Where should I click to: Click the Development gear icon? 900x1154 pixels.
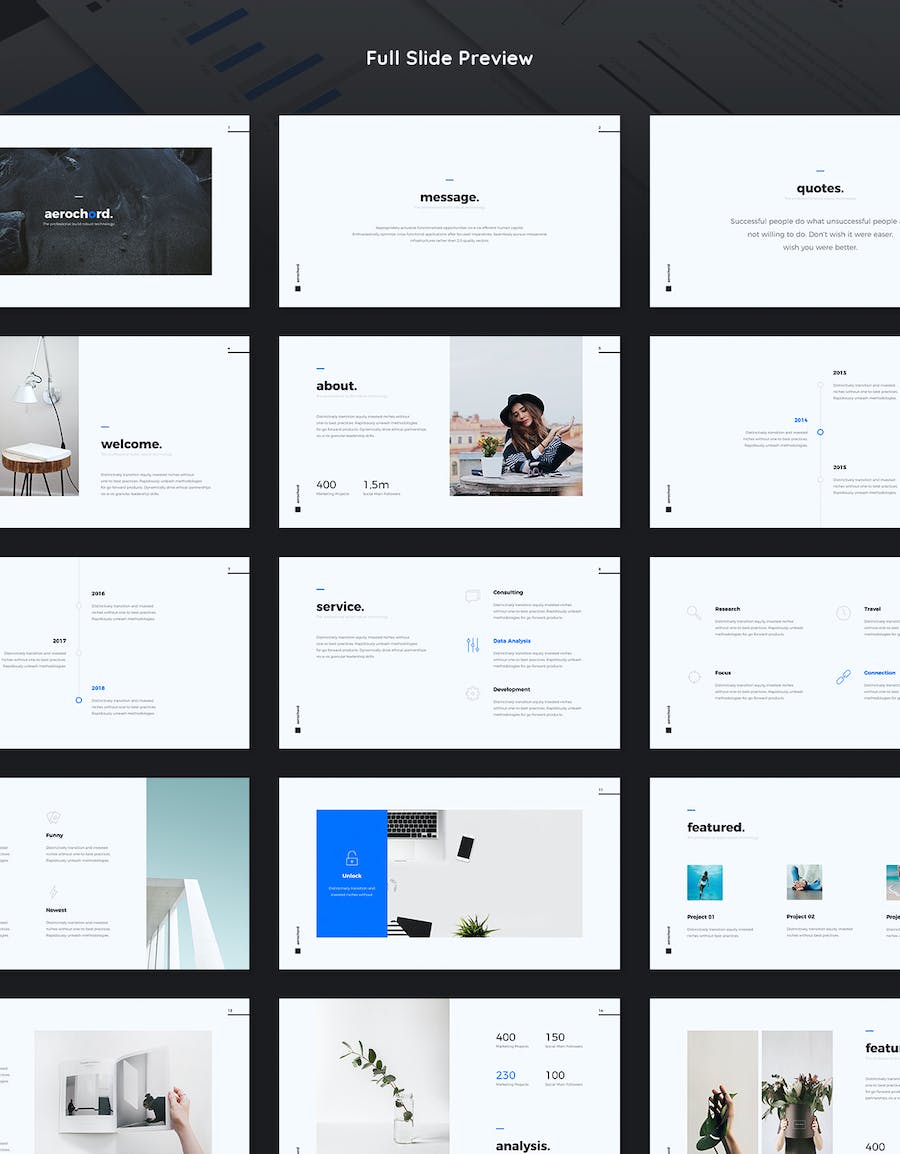click(472, 693)
